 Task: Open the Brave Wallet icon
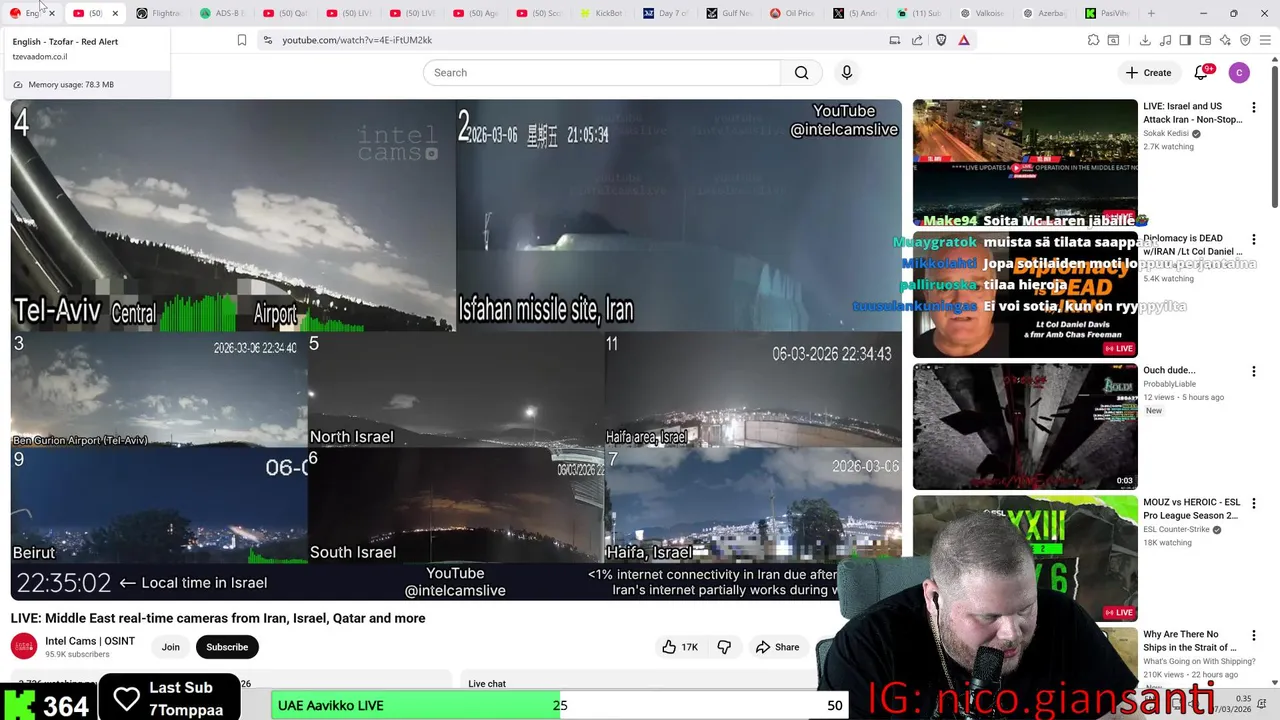(1205, 40)
